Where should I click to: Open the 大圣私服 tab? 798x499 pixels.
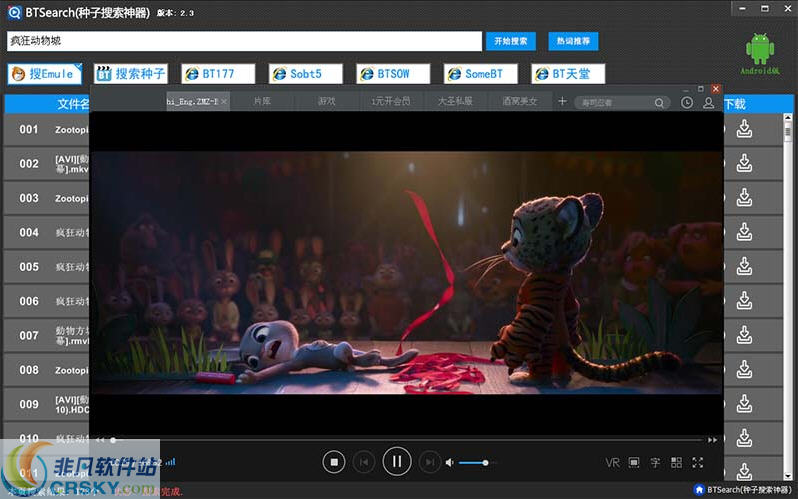455,101
